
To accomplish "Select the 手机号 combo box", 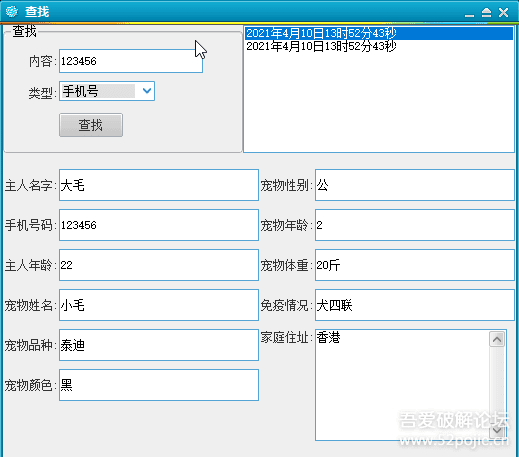I will coord(107,91).
